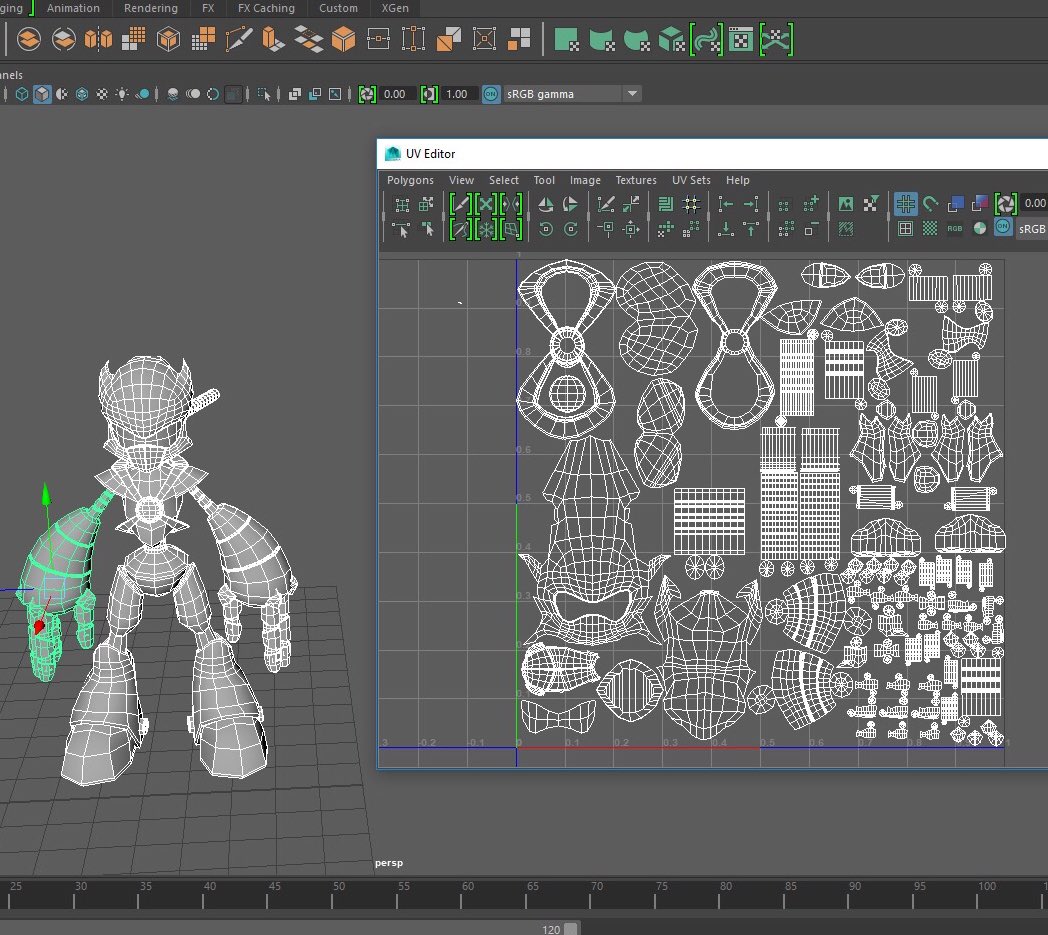This screenshot has height=935, width=1048.
Task: Toggle smooth shade all in viewport
Action: point(42,94)
